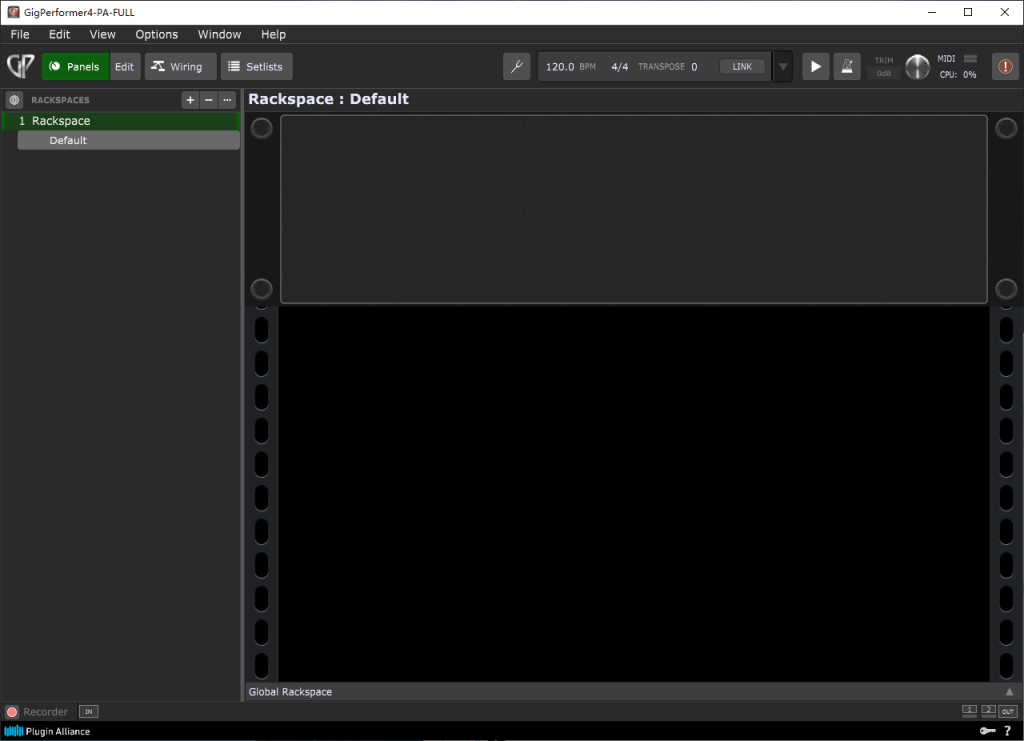The height and width of the screenshot is (741, 1024).
Task: Switch to Panels view
Action: tap(75, 67)
